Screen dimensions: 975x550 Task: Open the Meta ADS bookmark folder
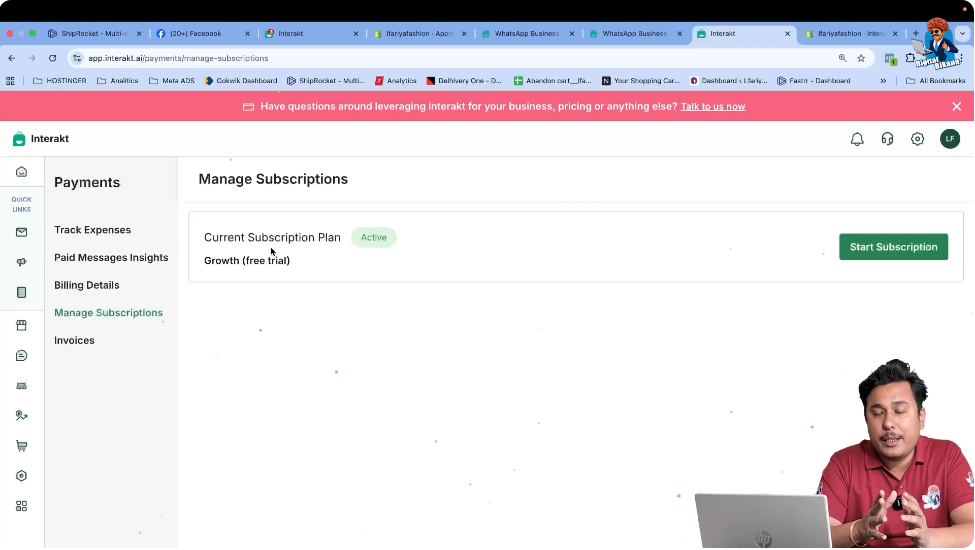pyautogui.click(x=172, y=81)
